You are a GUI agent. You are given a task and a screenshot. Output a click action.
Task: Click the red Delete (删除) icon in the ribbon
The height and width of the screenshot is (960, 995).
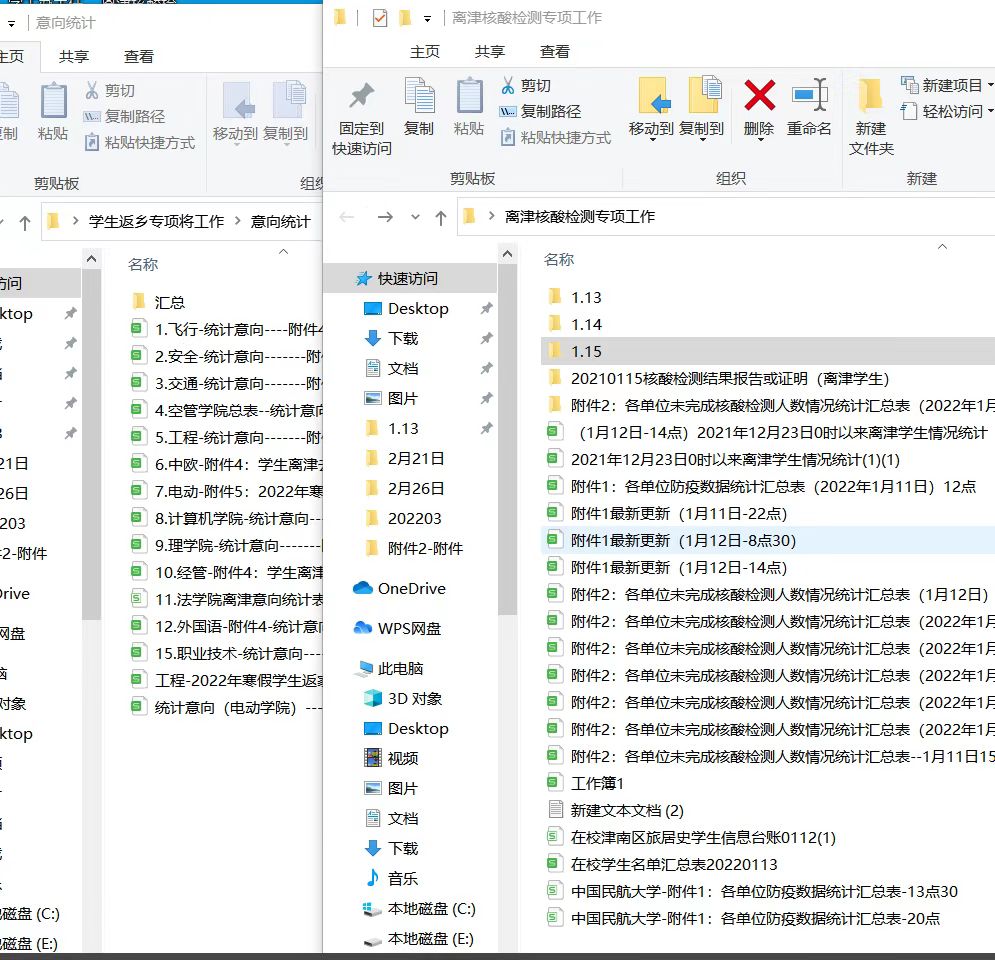pyautogui.click(x=759, y=98)
